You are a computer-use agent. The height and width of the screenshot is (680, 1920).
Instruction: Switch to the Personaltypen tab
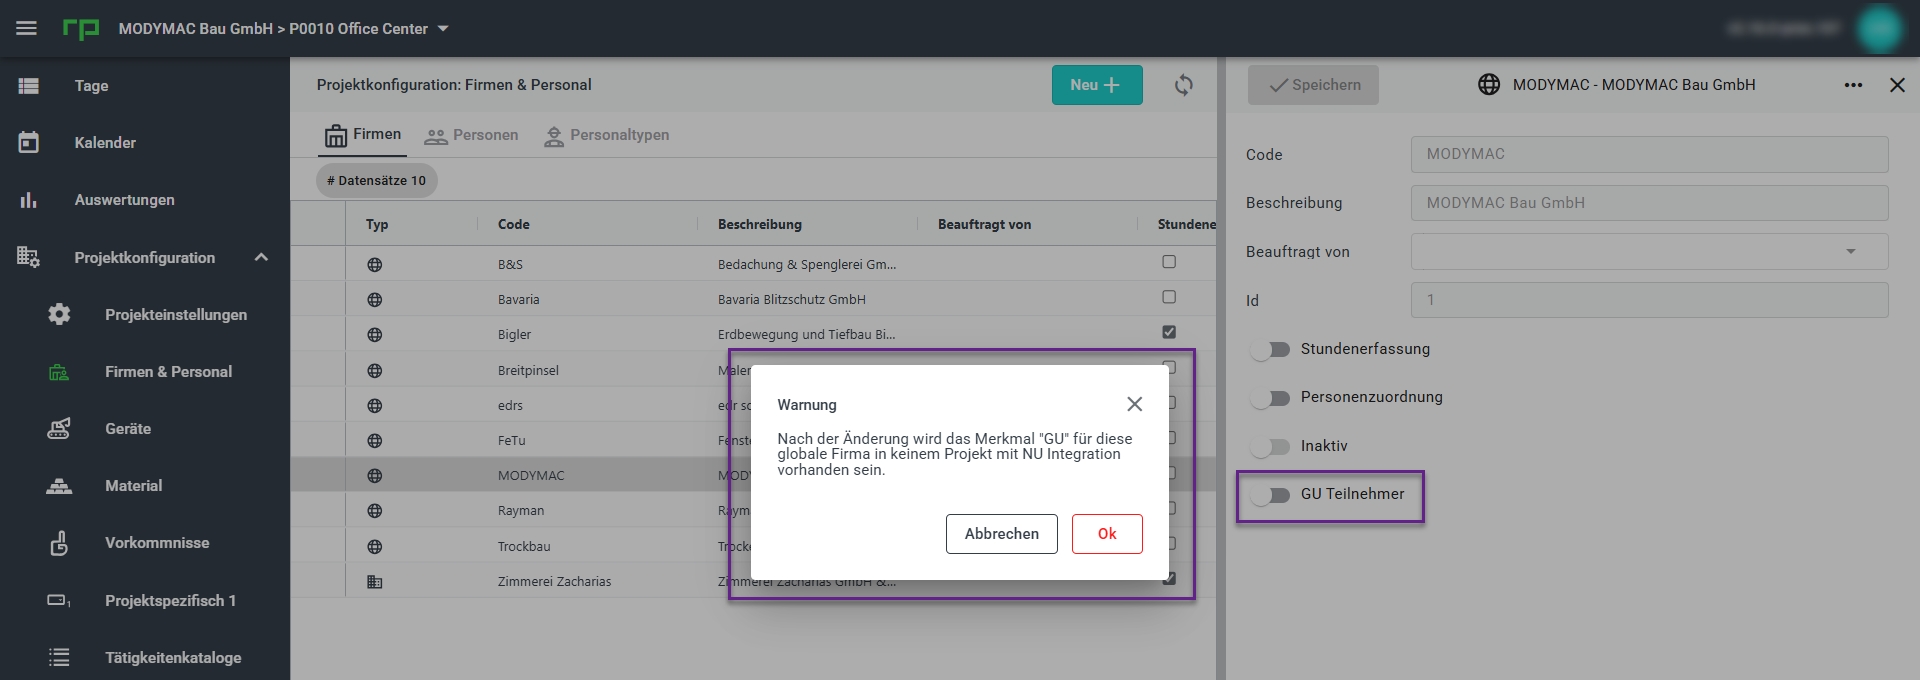pos(606,135)
